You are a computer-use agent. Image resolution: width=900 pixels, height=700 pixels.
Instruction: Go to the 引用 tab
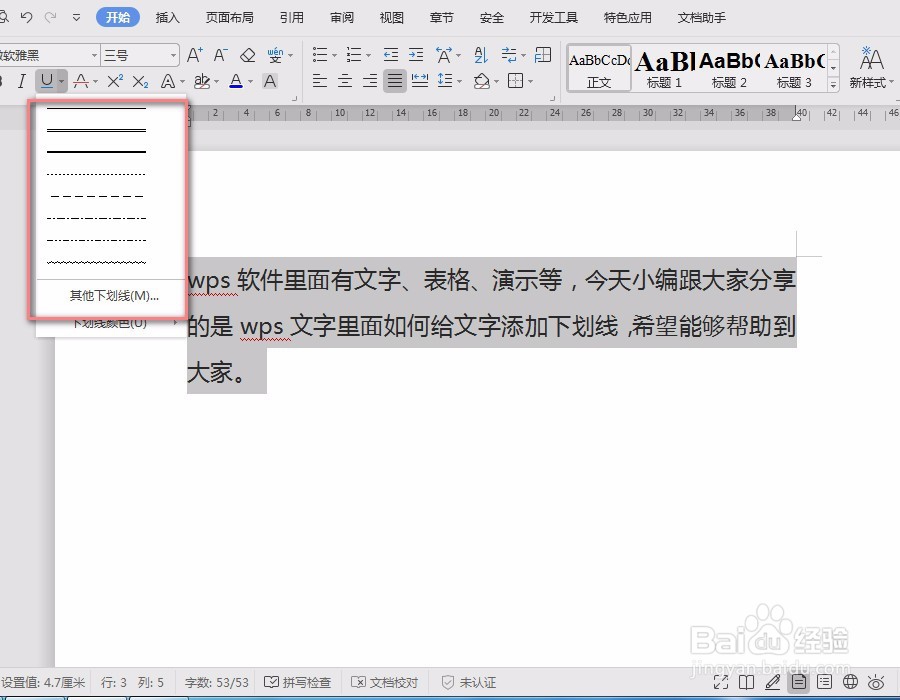[292, 18]
